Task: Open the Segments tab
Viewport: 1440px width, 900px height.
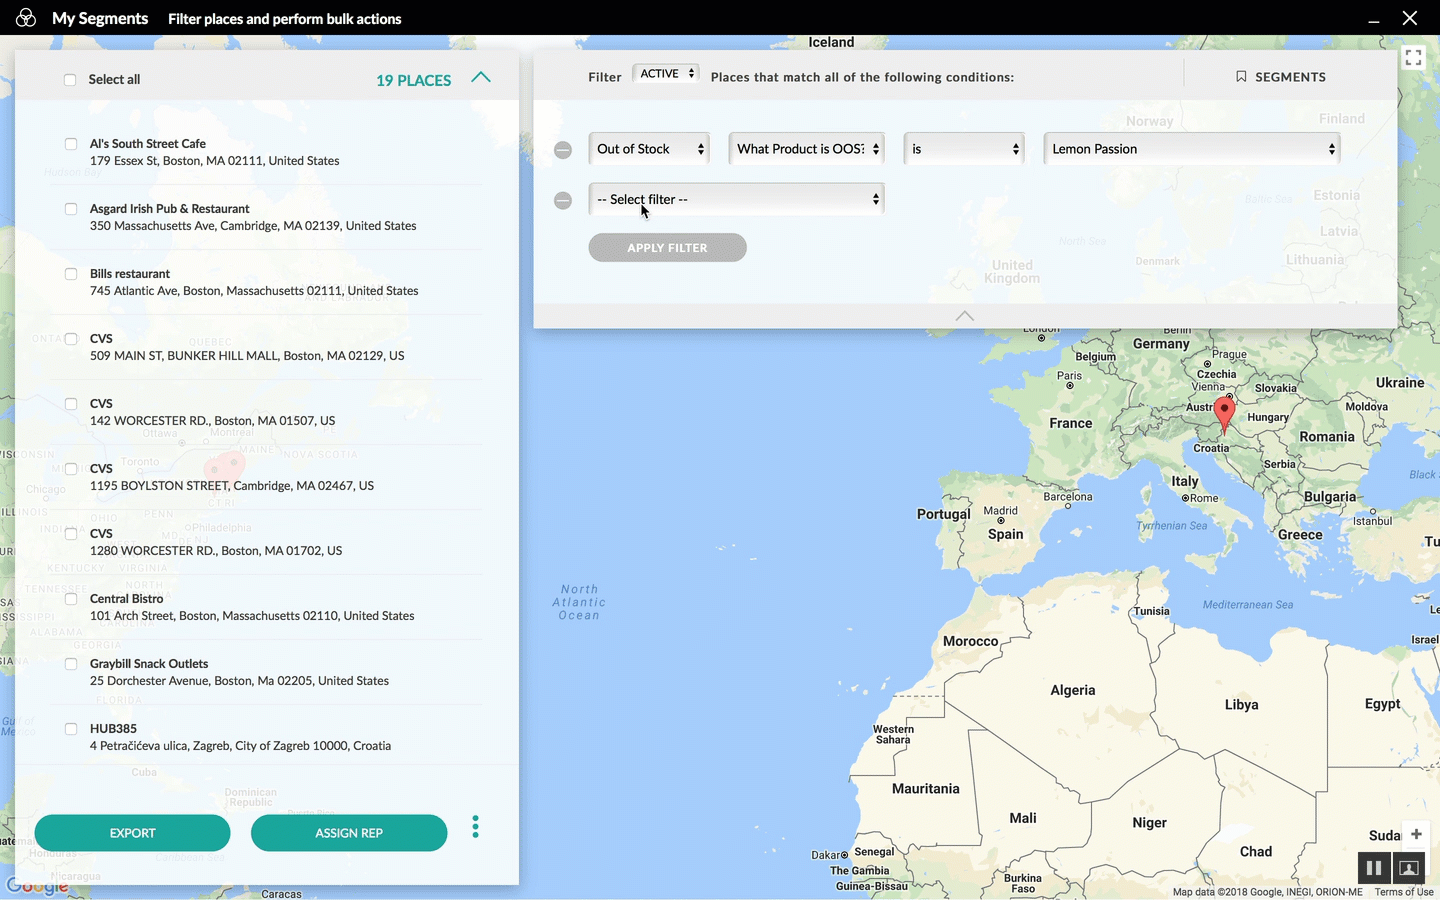Action: [1280, 77]
